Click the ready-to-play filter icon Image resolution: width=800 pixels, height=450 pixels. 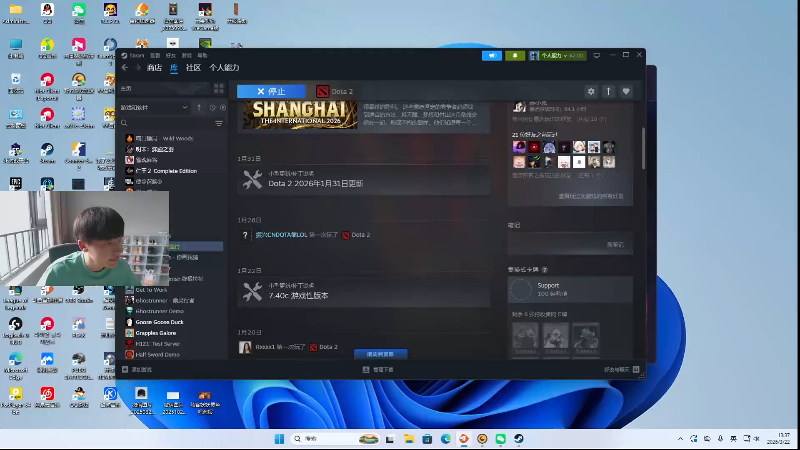tap(223, 108)
